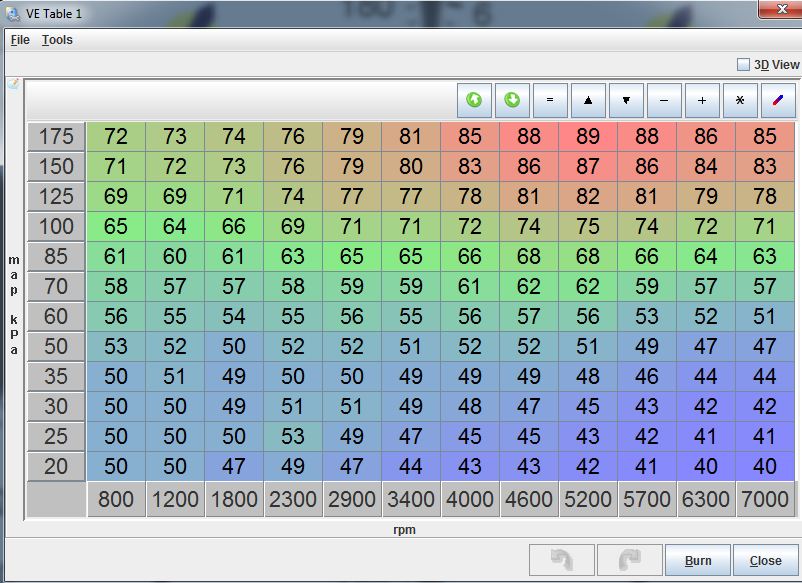Select the 2900 rpm bin header

(x=352, y=499)
